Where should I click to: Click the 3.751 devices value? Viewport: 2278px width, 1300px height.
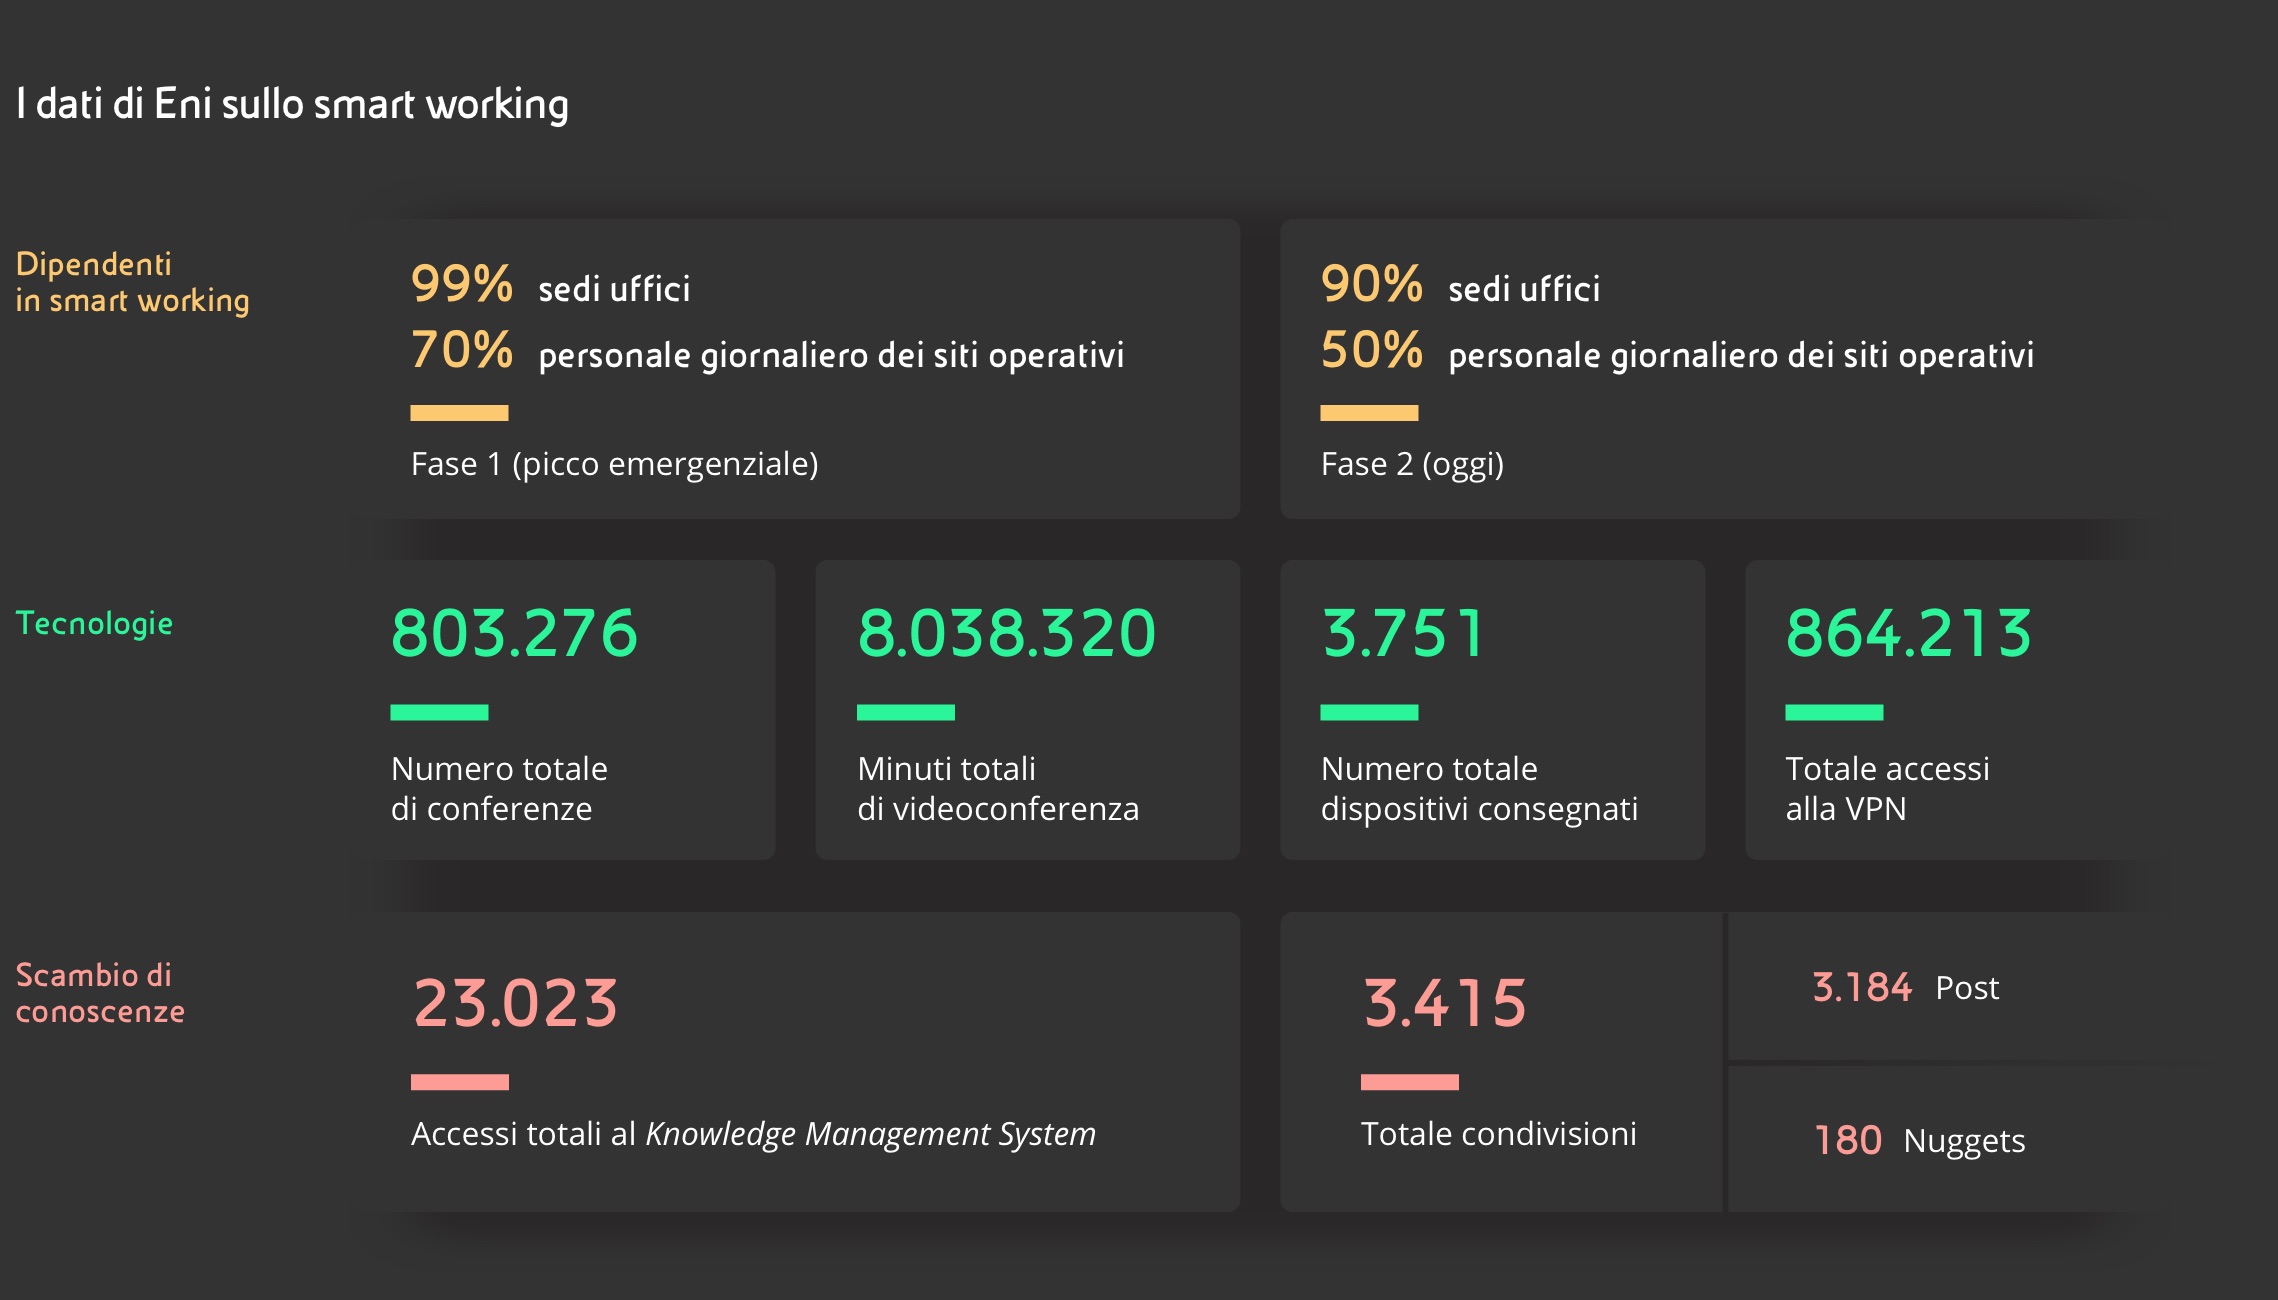(x=1403, y=633)
